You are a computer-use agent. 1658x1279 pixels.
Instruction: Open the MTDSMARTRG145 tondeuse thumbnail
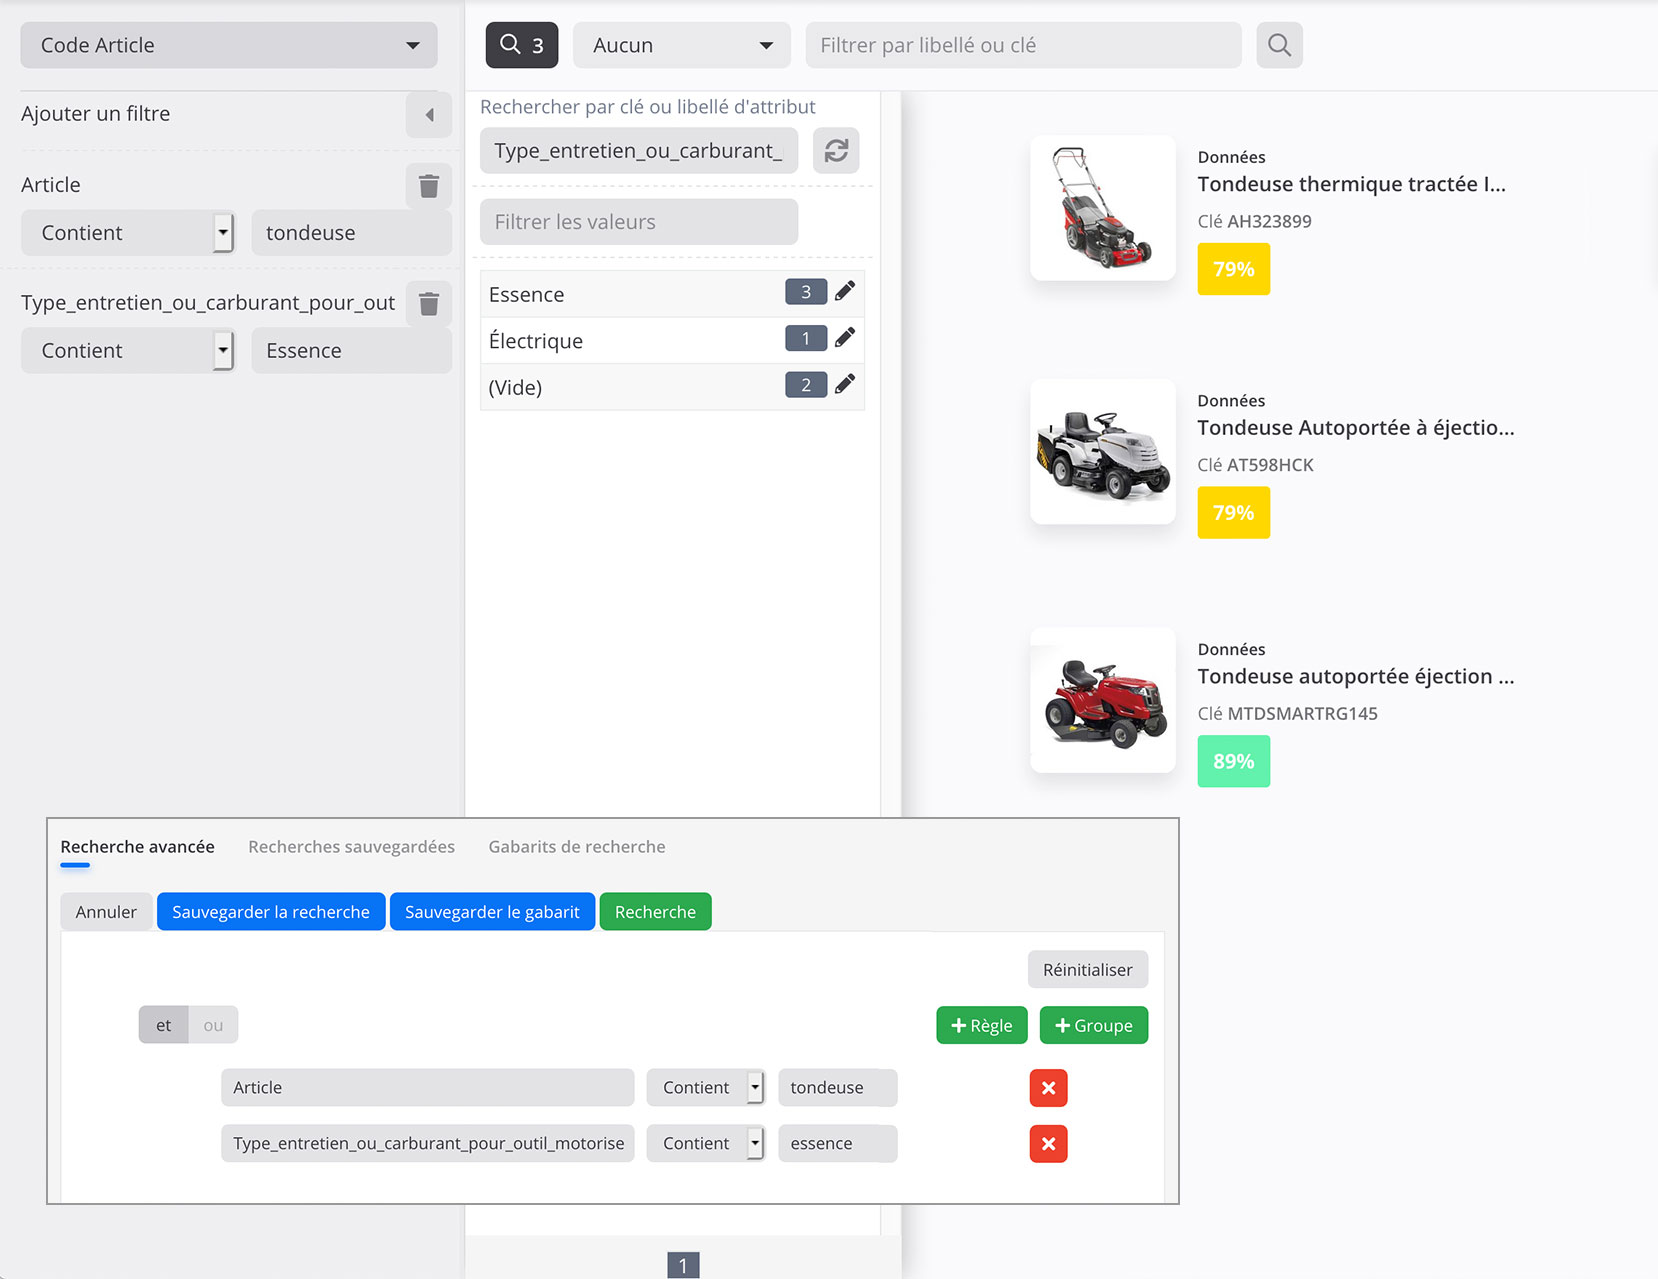point(1103,701)
